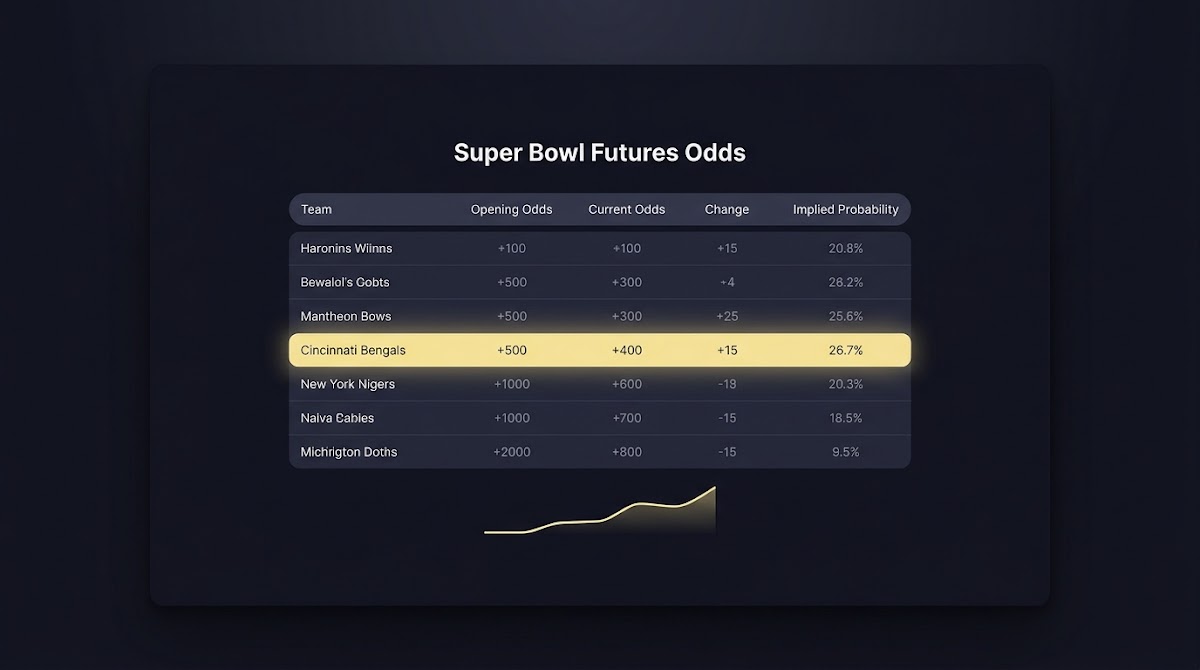Click the +25 change value
The image size is (1200, 670).
point(727,316)
